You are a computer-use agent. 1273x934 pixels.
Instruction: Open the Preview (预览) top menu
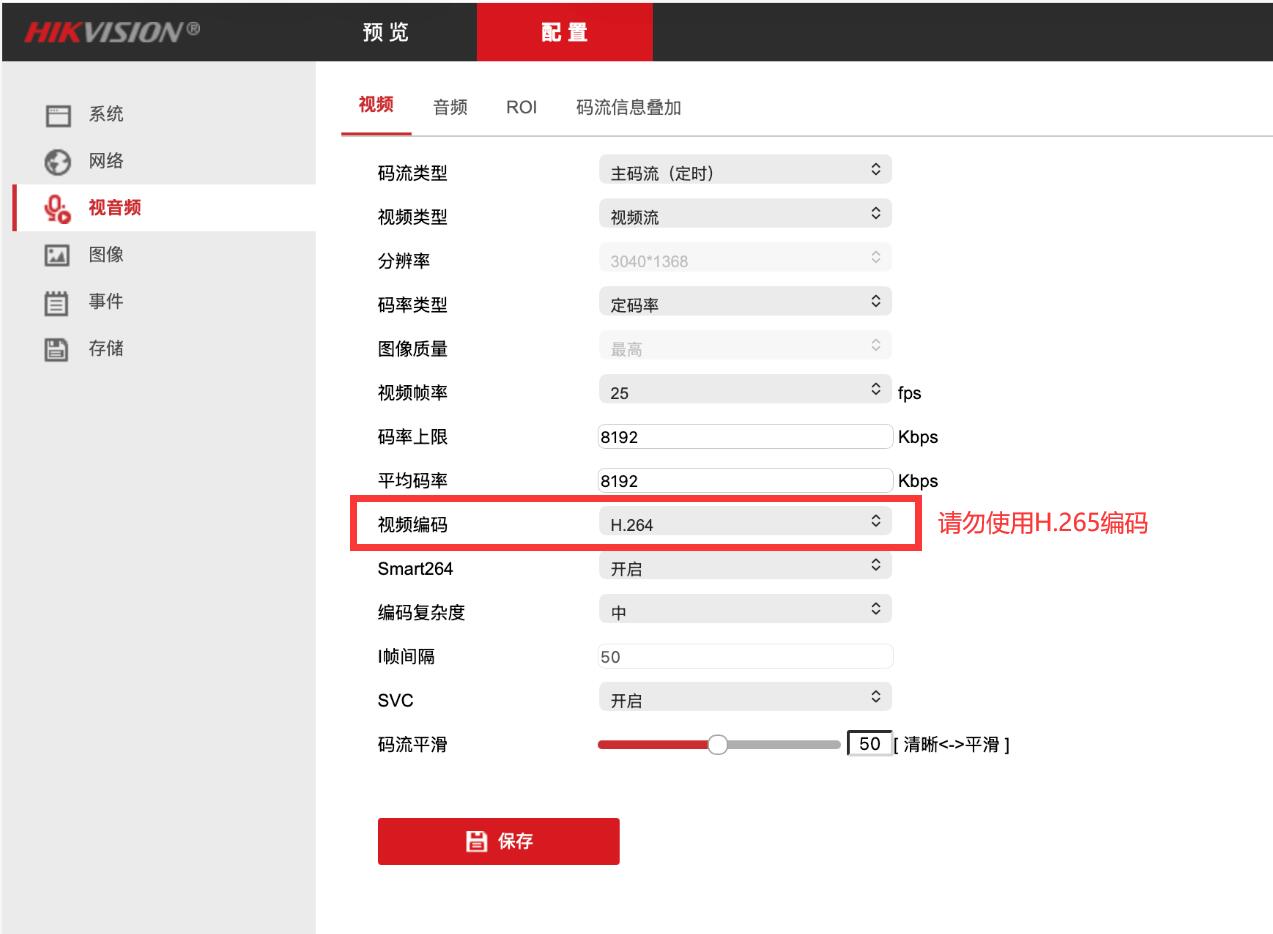tap(385, 31)
